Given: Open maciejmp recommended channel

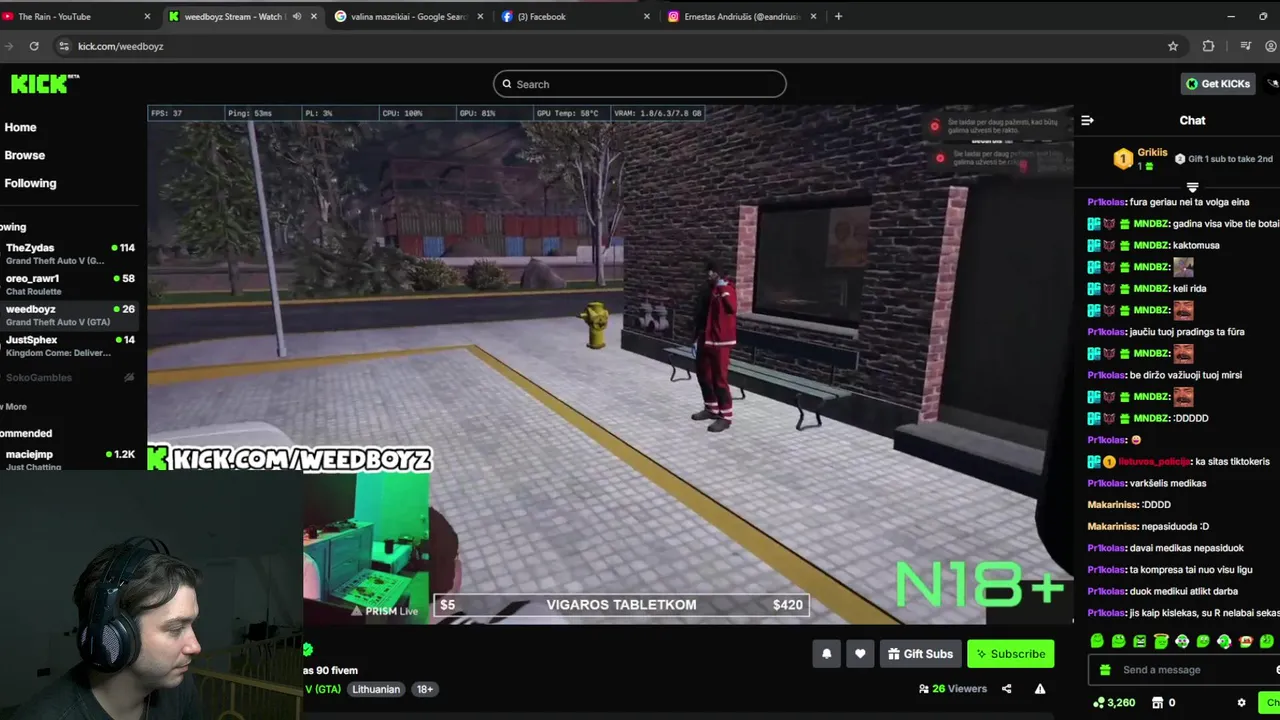Looking at the screenshot, I should (70, 460).
